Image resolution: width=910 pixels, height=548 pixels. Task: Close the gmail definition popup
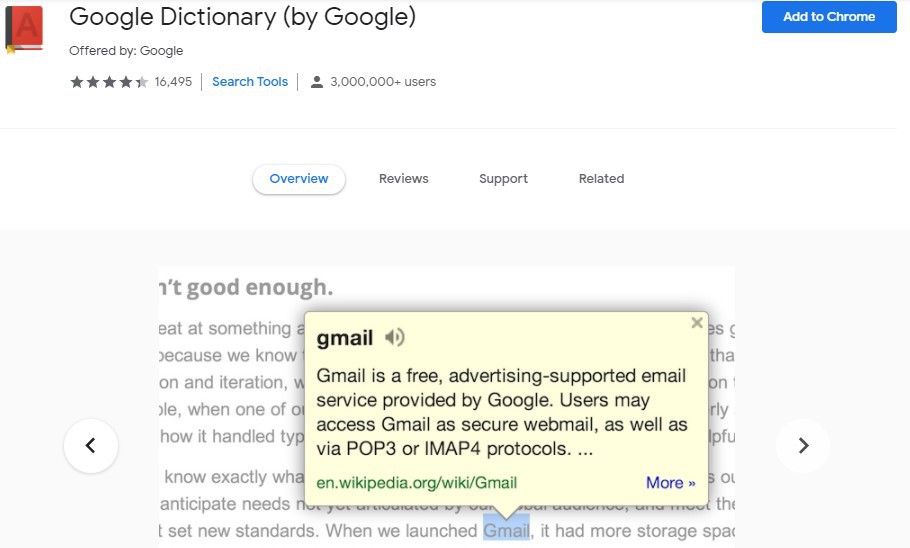pyautogui.click(x=697, y=323)
